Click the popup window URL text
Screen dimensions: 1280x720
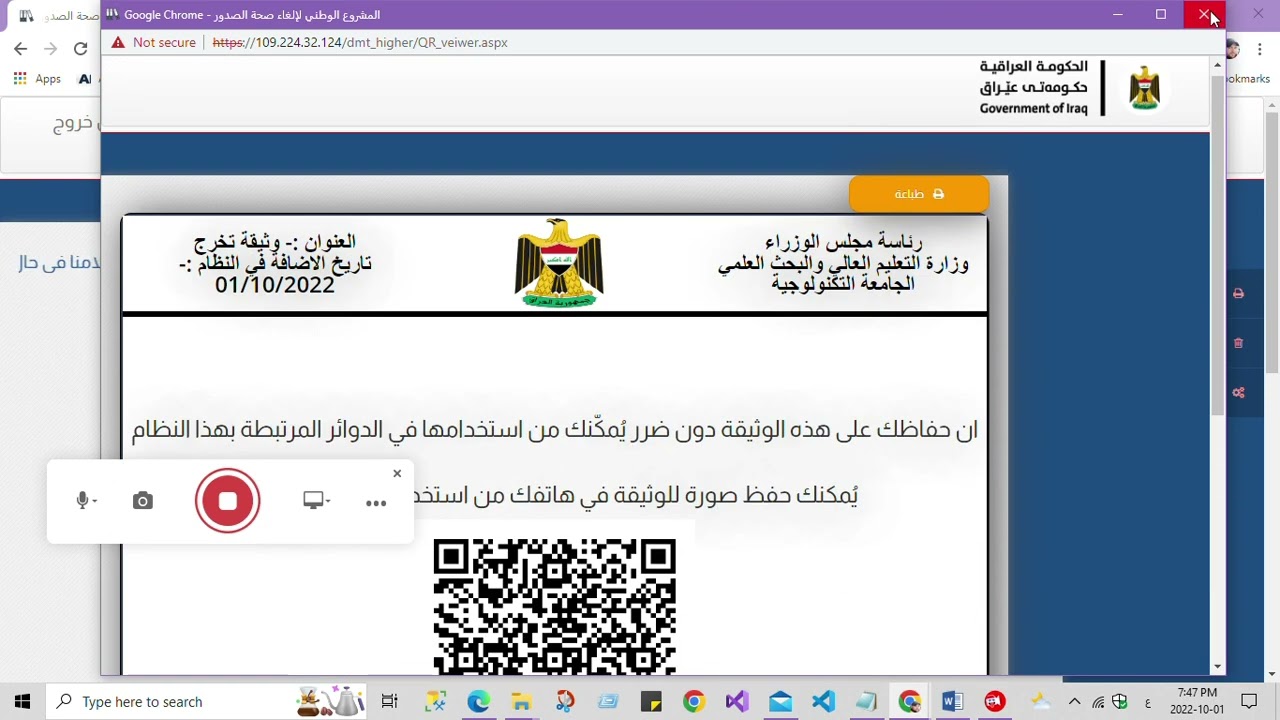pos(360,43)
